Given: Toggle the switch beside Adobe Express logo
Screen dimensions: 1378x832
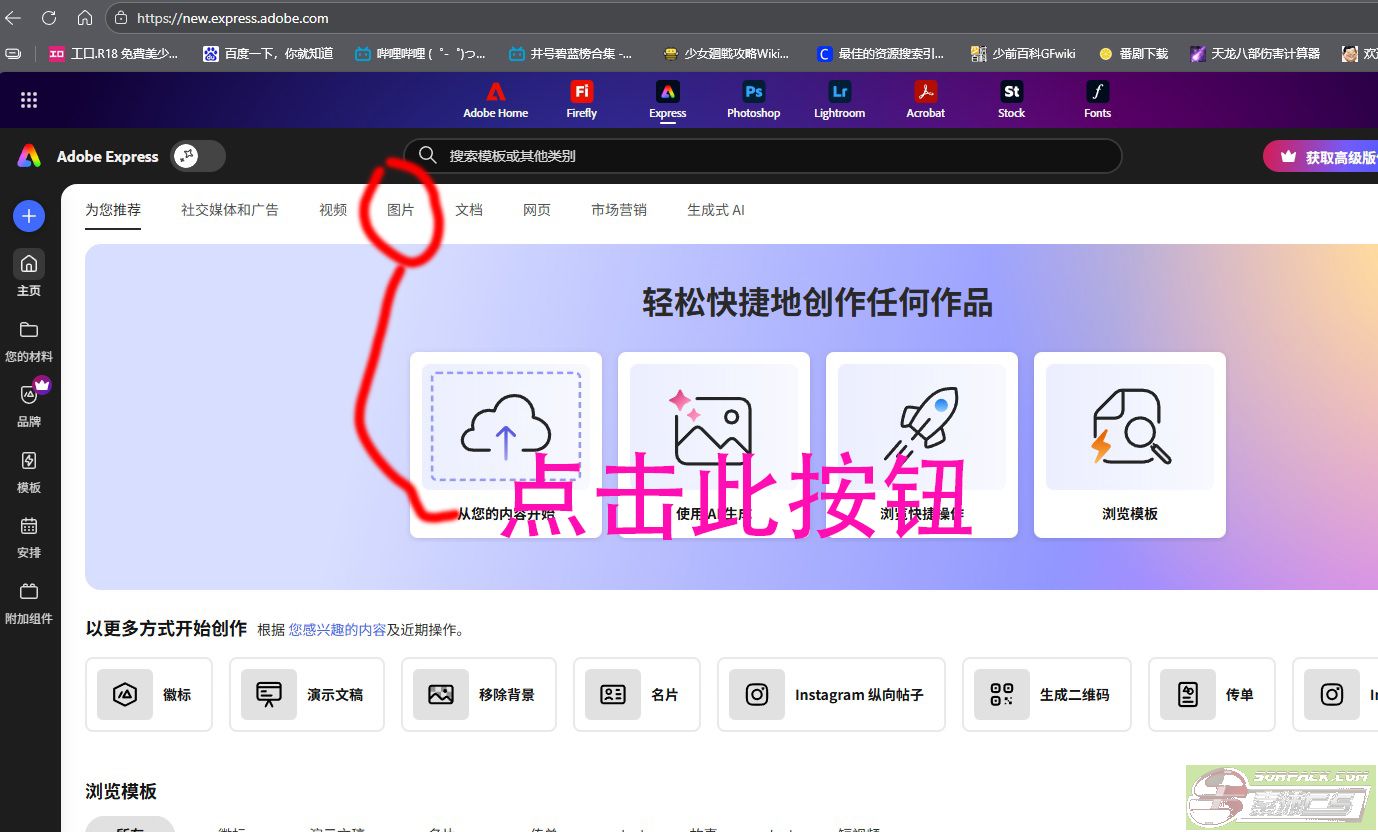Looking at the screenshot, I should tap(197, 156).
